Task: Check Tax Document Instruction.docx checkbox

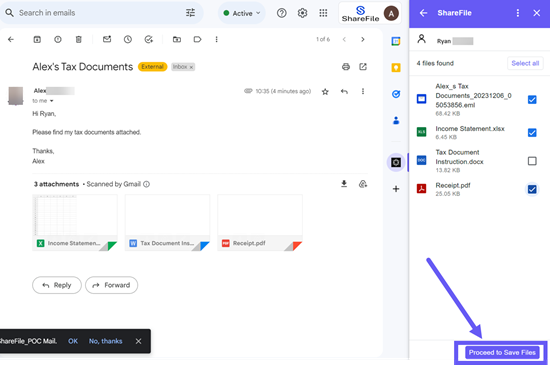Action: point(532,161)
